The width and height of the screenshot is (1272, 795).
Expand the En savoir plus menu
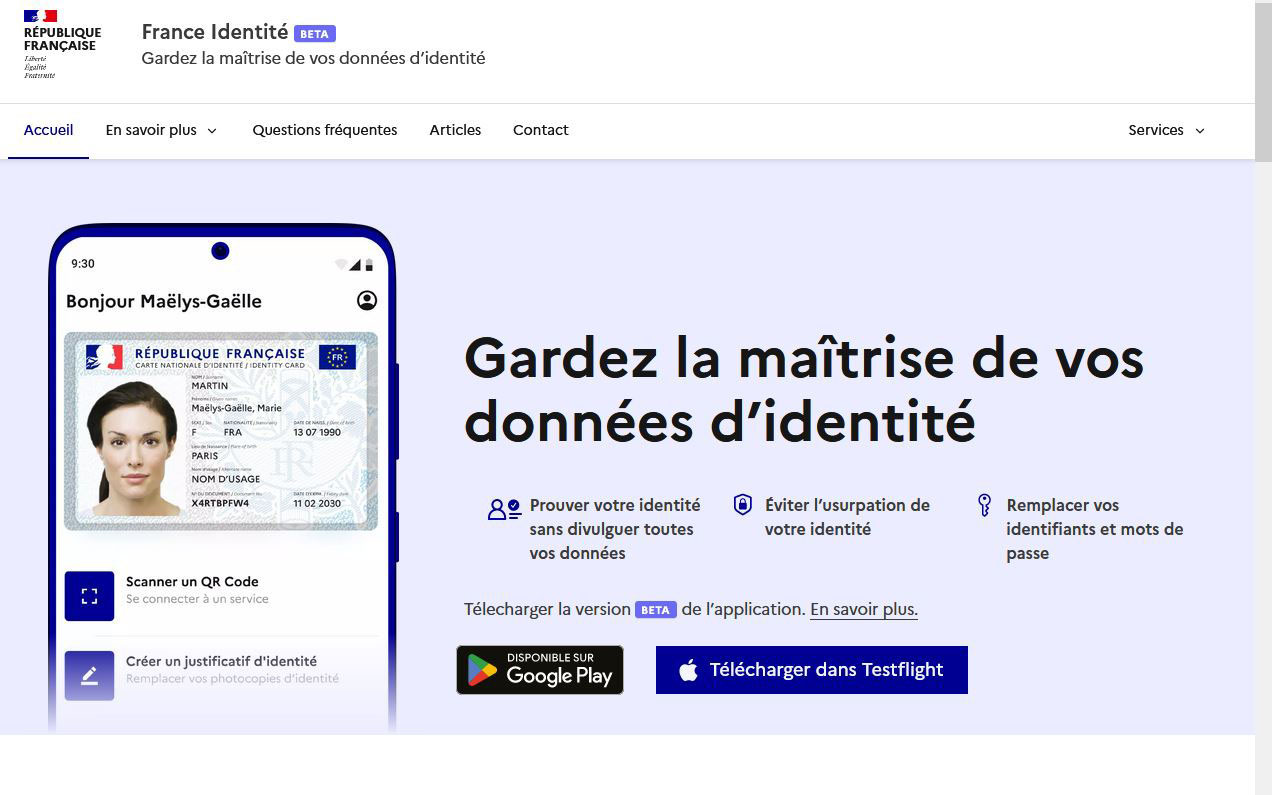coord(161,130)
